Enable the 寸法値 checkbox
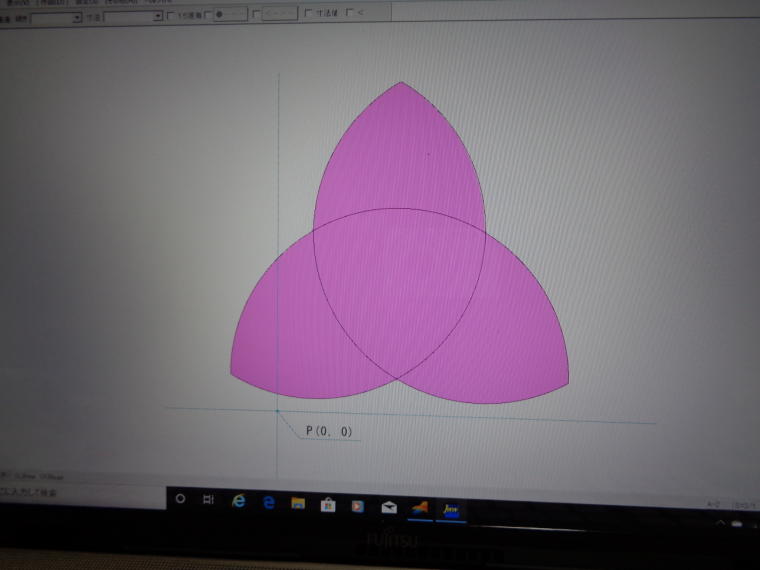 coord(307,14)
